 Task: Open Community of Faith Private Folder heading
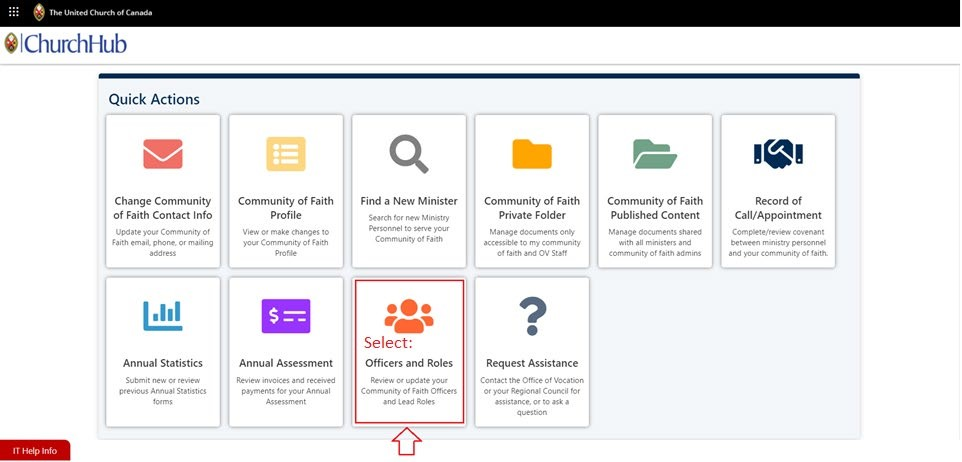(532, 208)
